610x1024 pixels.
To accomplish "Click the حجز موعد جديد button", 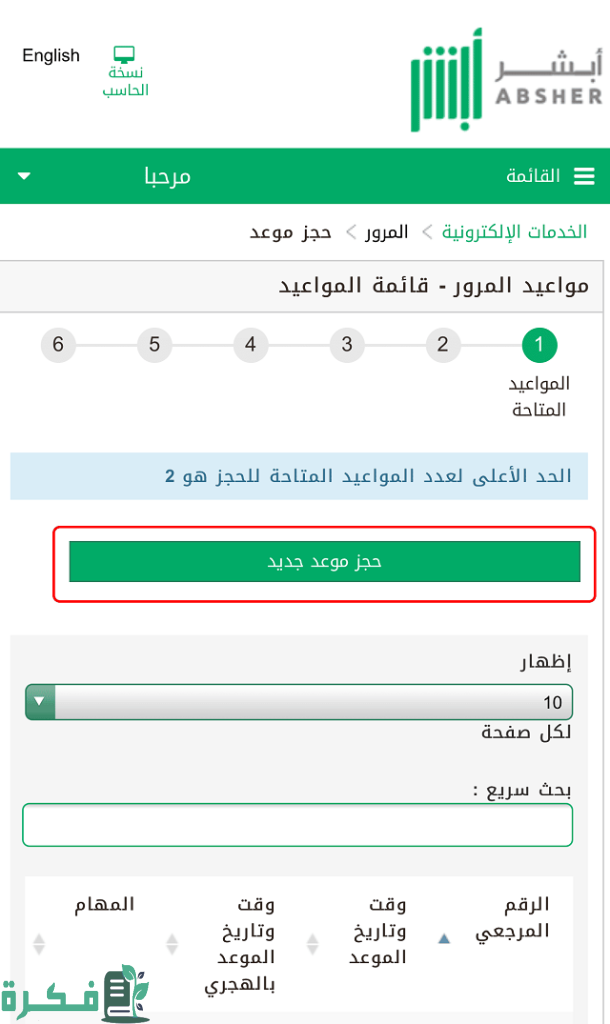I will coord(324,562).
